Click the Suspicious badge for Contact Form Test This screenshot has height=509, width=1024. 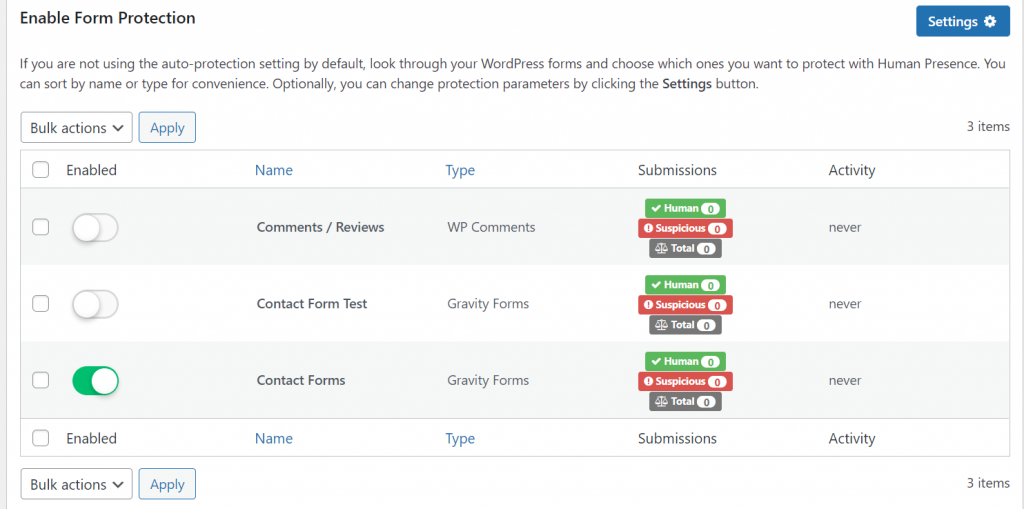click(685, 304)
